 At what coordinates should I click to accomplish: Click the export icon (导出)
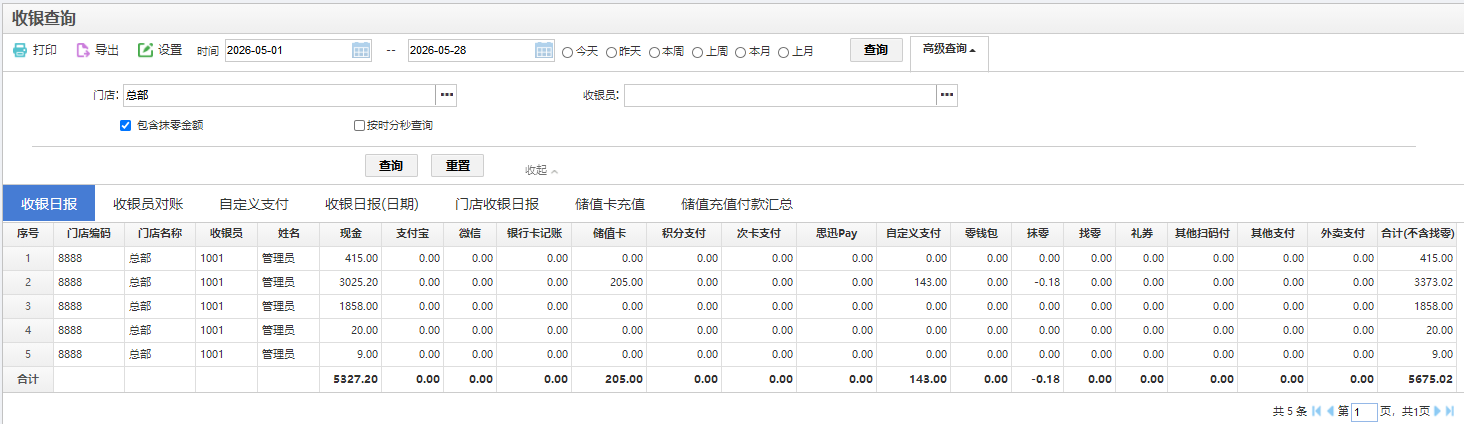(83, 50)
